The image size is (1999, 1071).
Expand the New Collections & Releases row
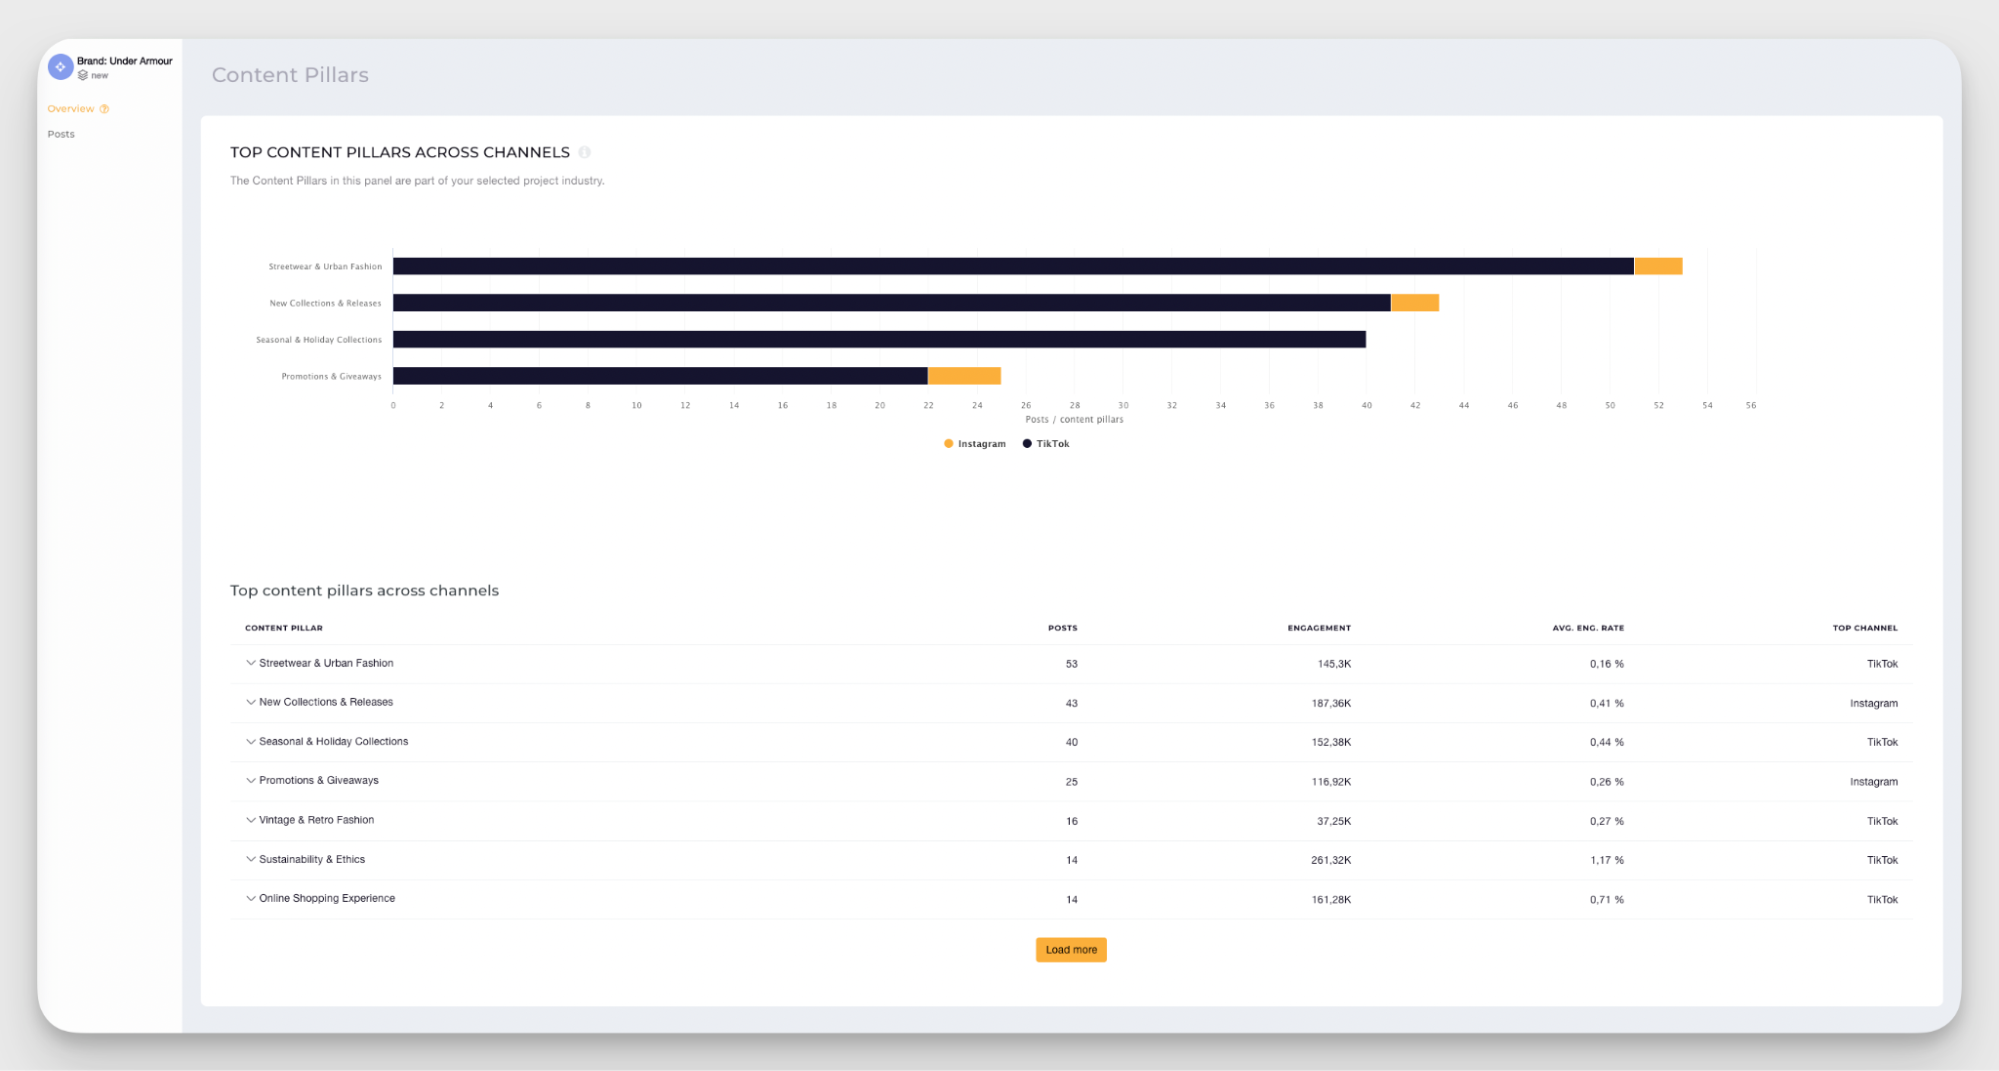click(x=249, y=702)
